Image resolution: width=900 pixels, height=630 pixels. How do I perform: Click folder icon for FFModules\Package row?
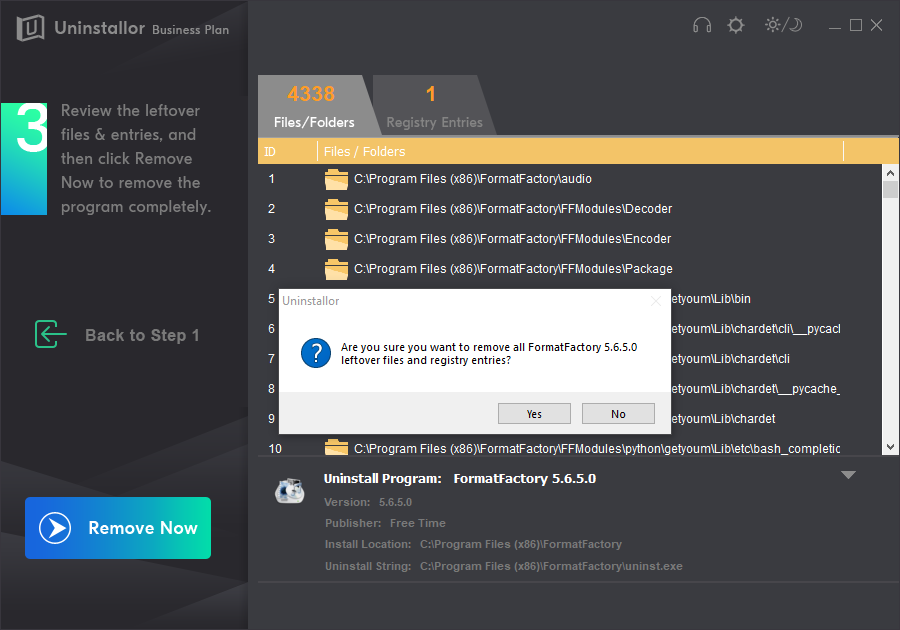336,269
